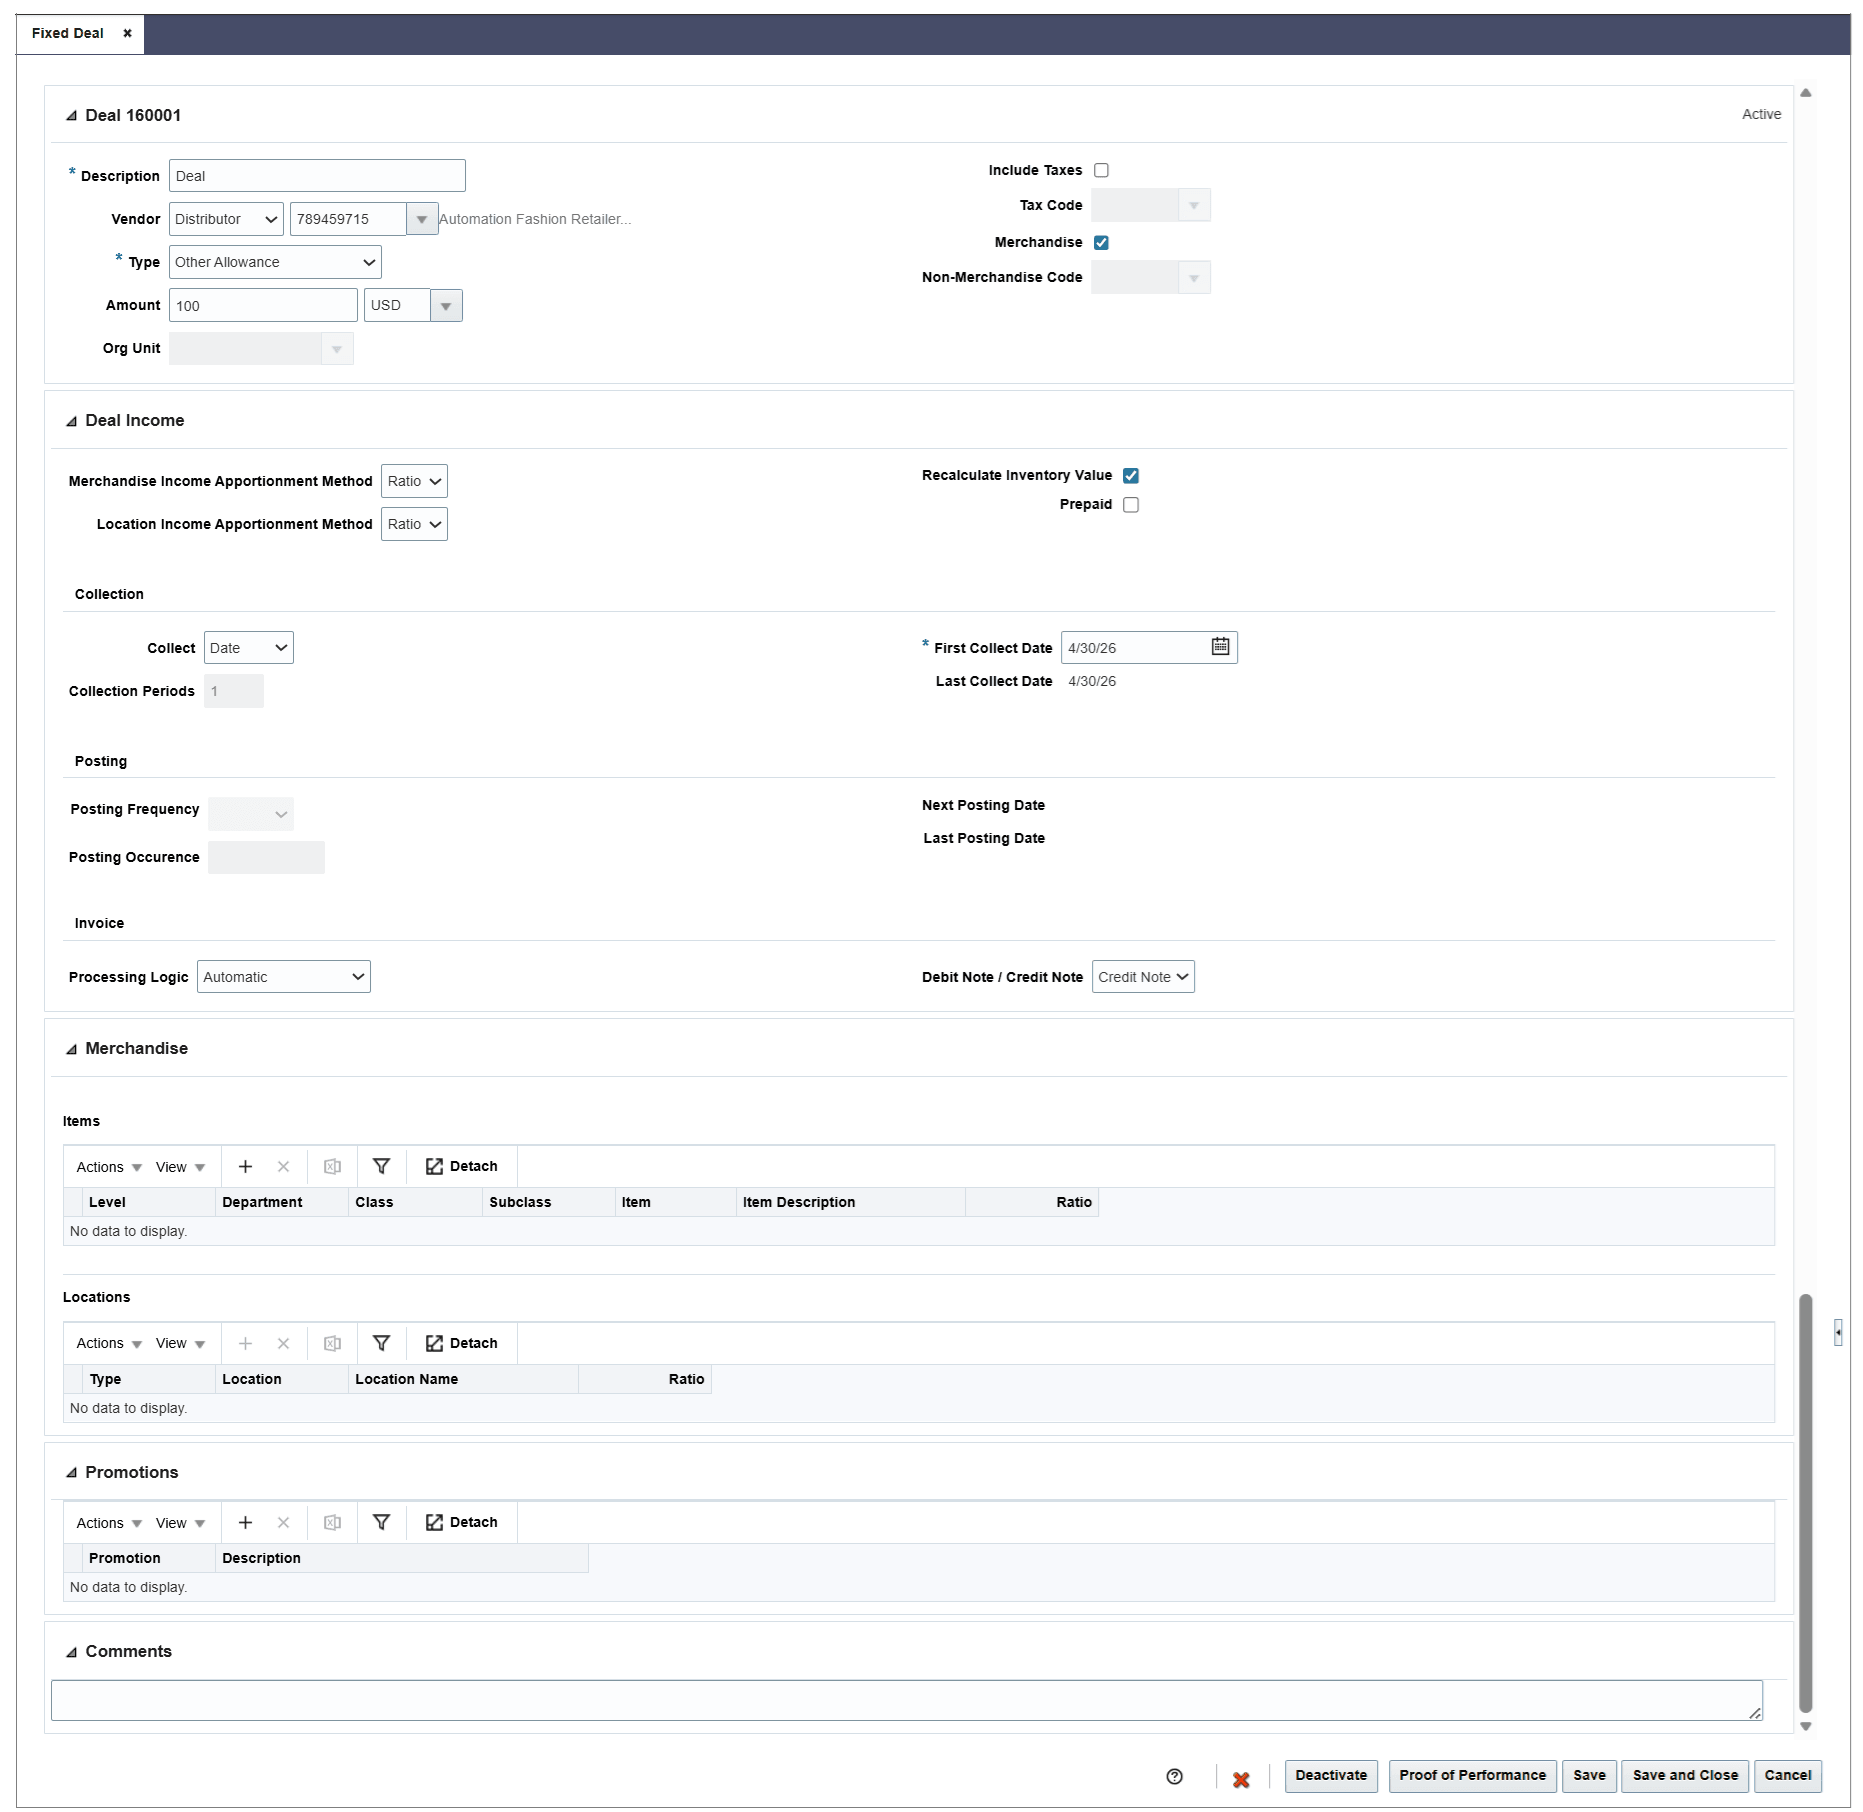Open Location Income Apportionment Method dropdown

click(414, 524)
